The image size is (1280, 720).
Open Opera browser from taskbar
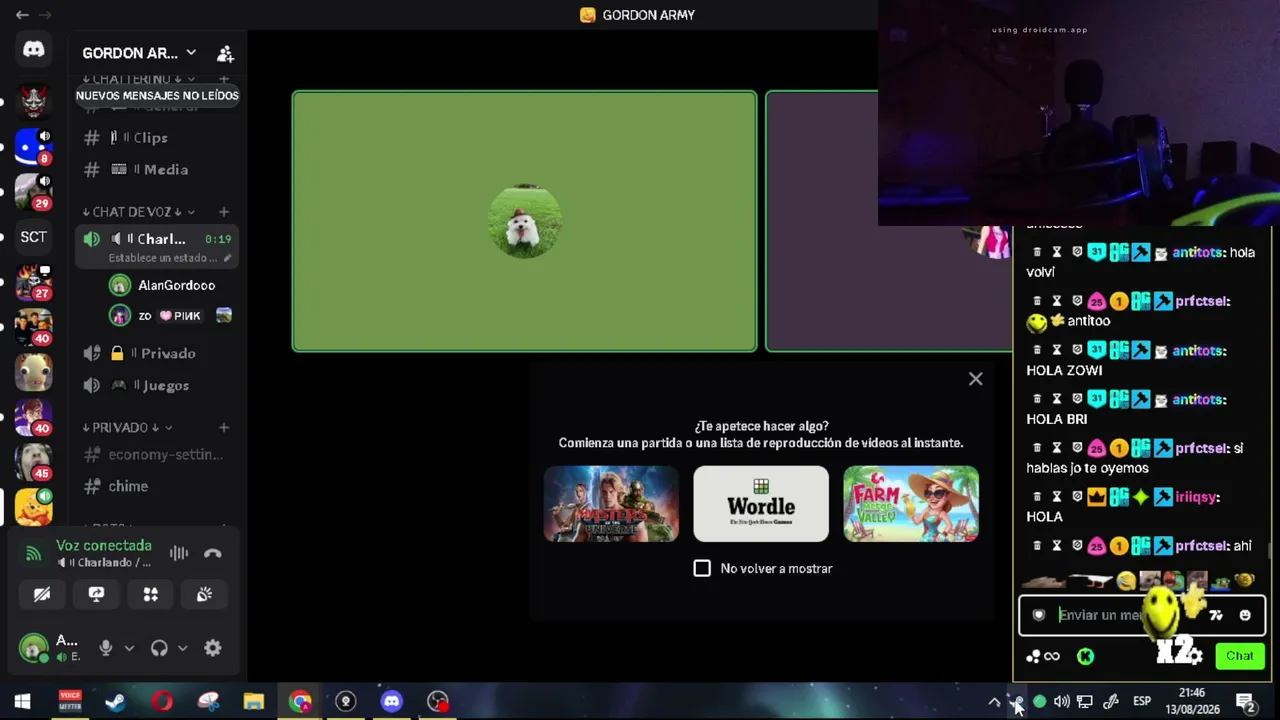(162, 702)
